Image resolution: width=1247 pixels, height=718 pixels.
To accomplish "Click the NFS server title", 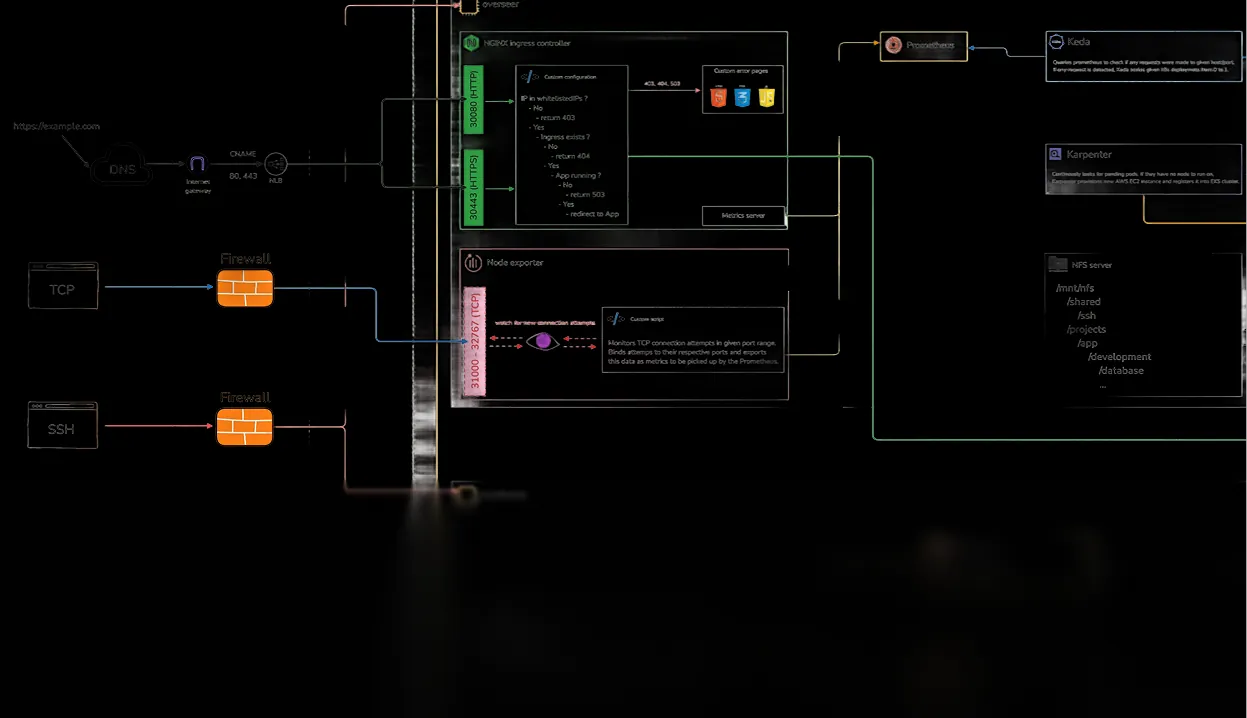I will click(x=1091, y=265).
